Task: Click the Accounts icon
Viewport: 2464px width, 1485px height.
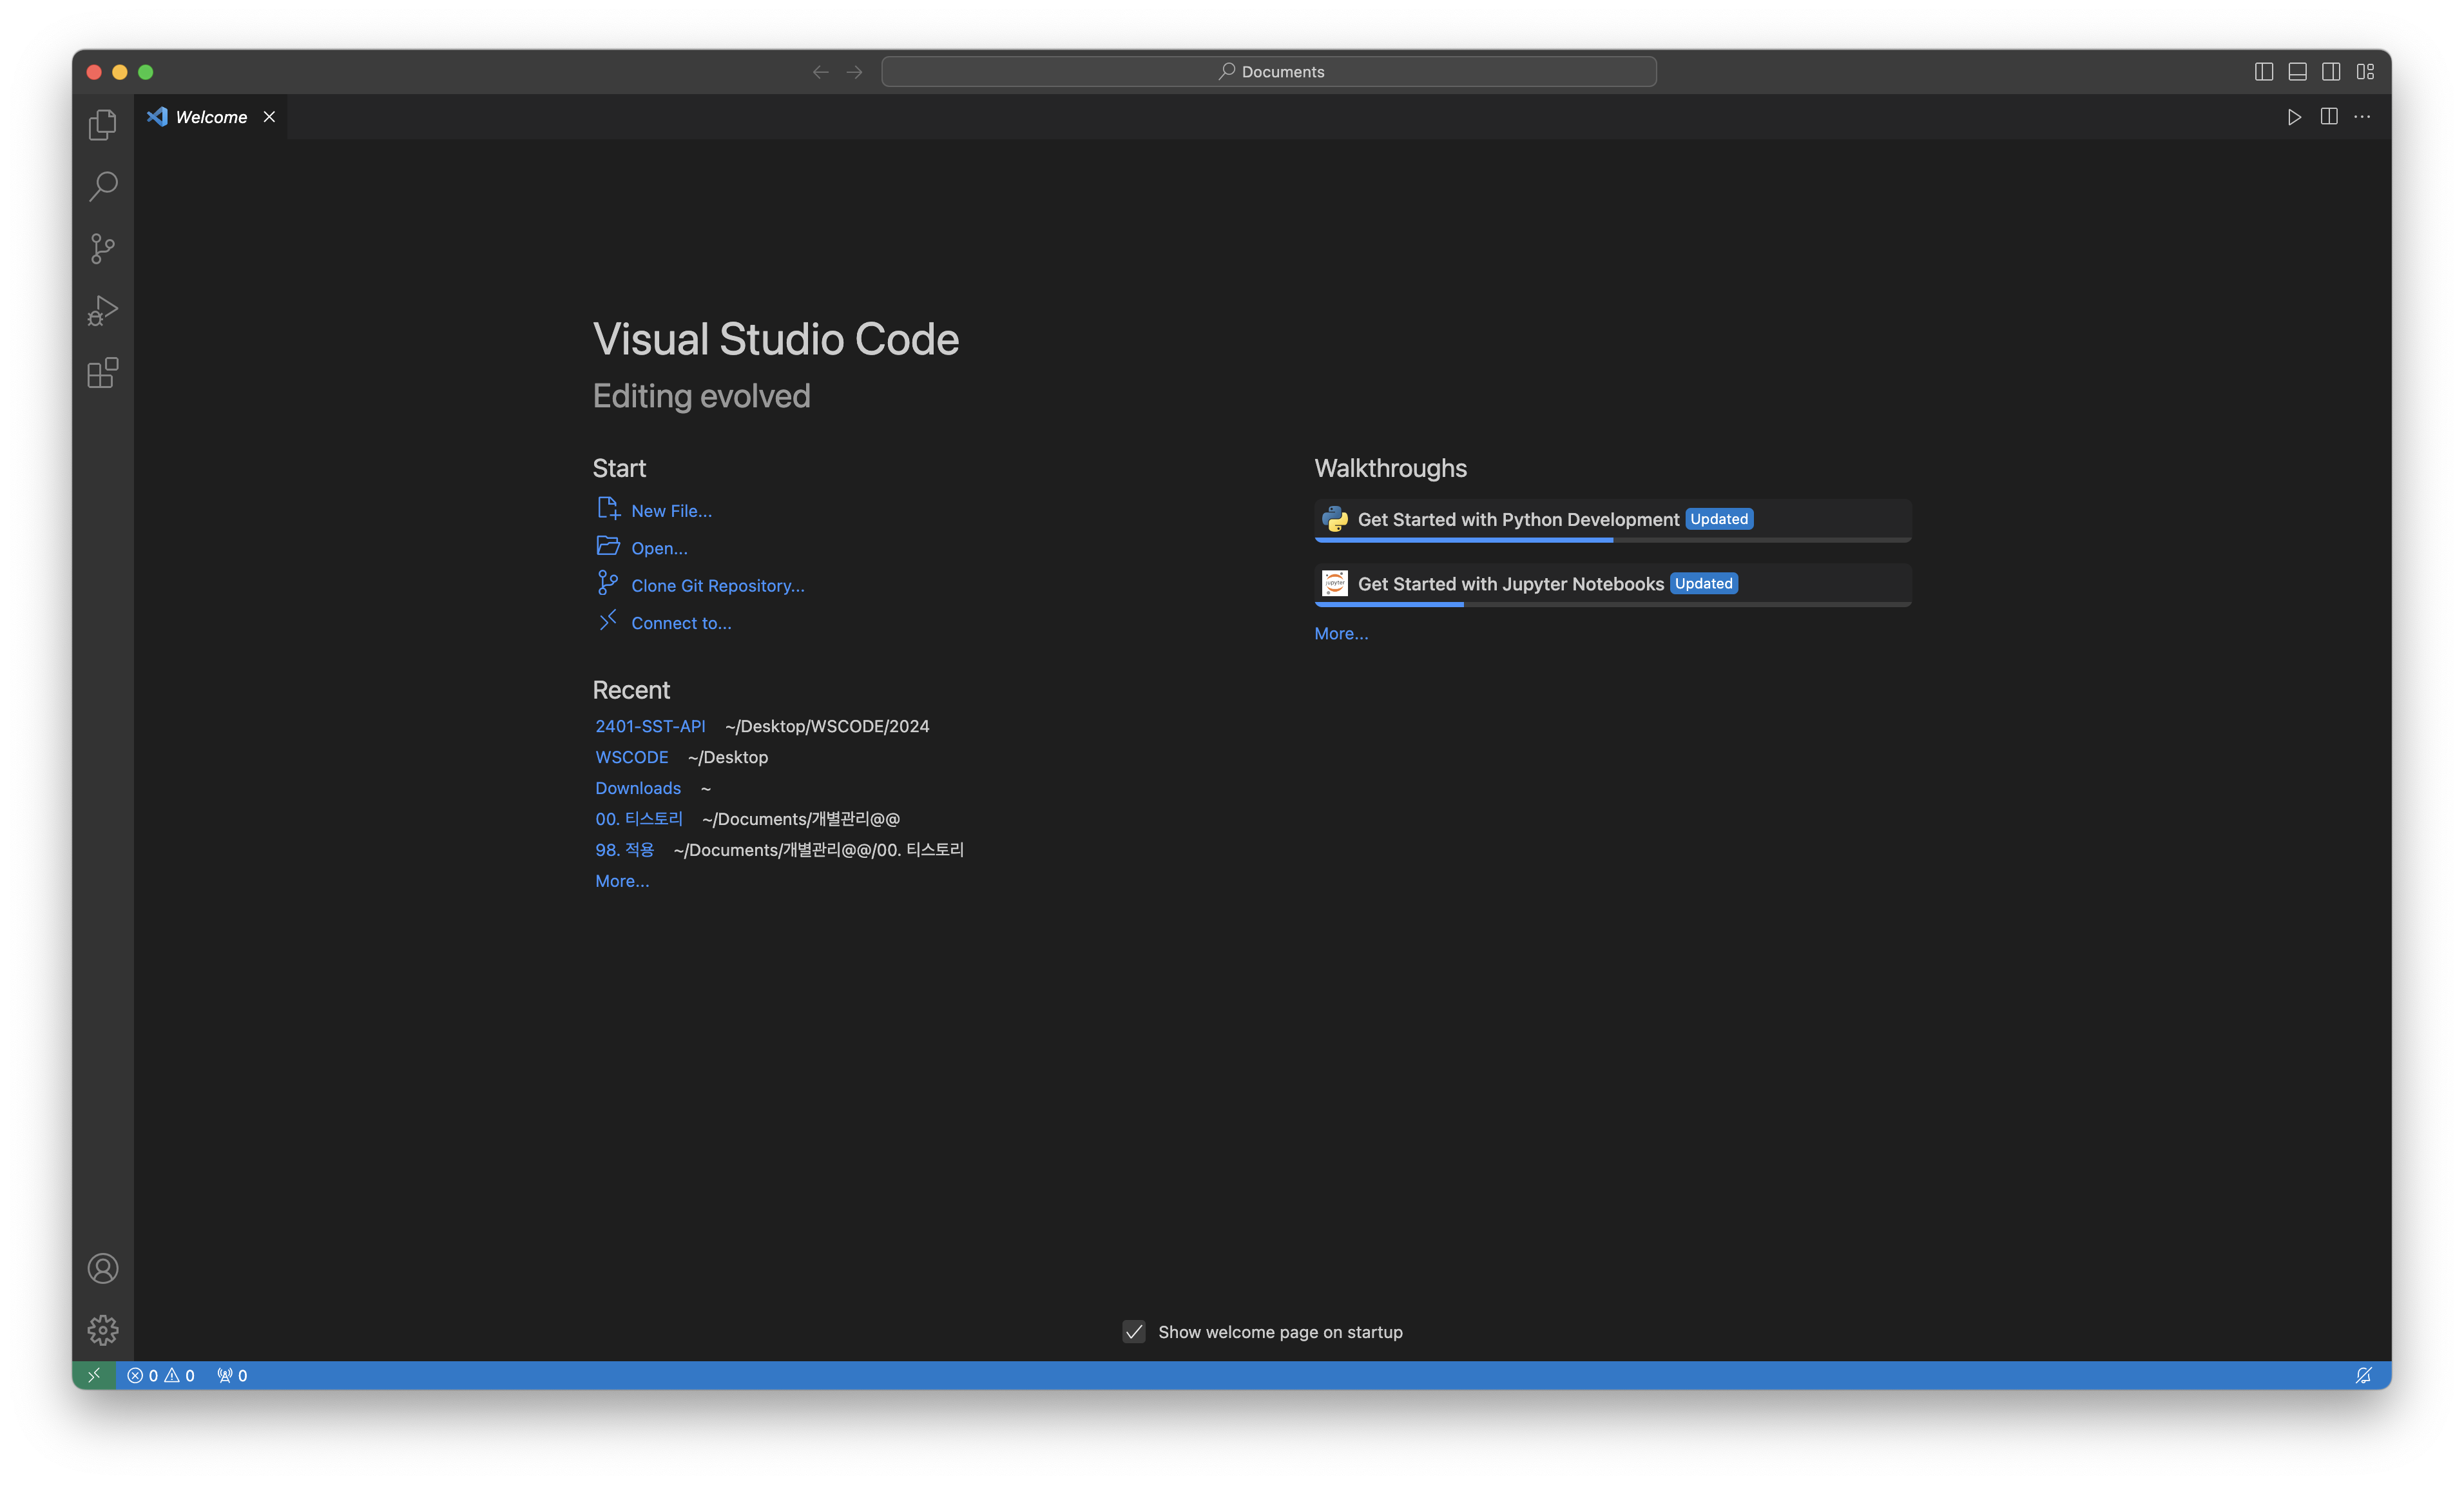Action: tap(102, 1268)
